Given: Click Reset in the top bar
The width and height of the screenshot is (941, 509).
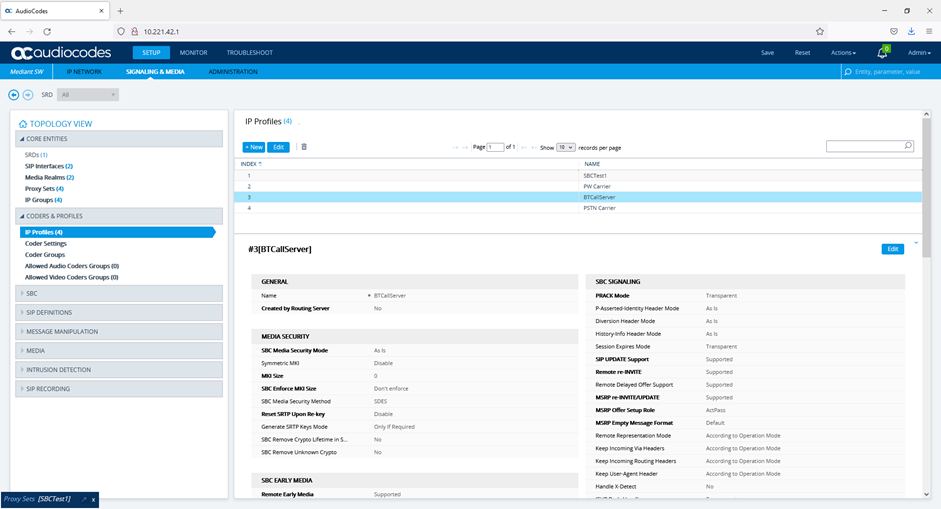Looking at the screenshot, I should coord(802,53).
